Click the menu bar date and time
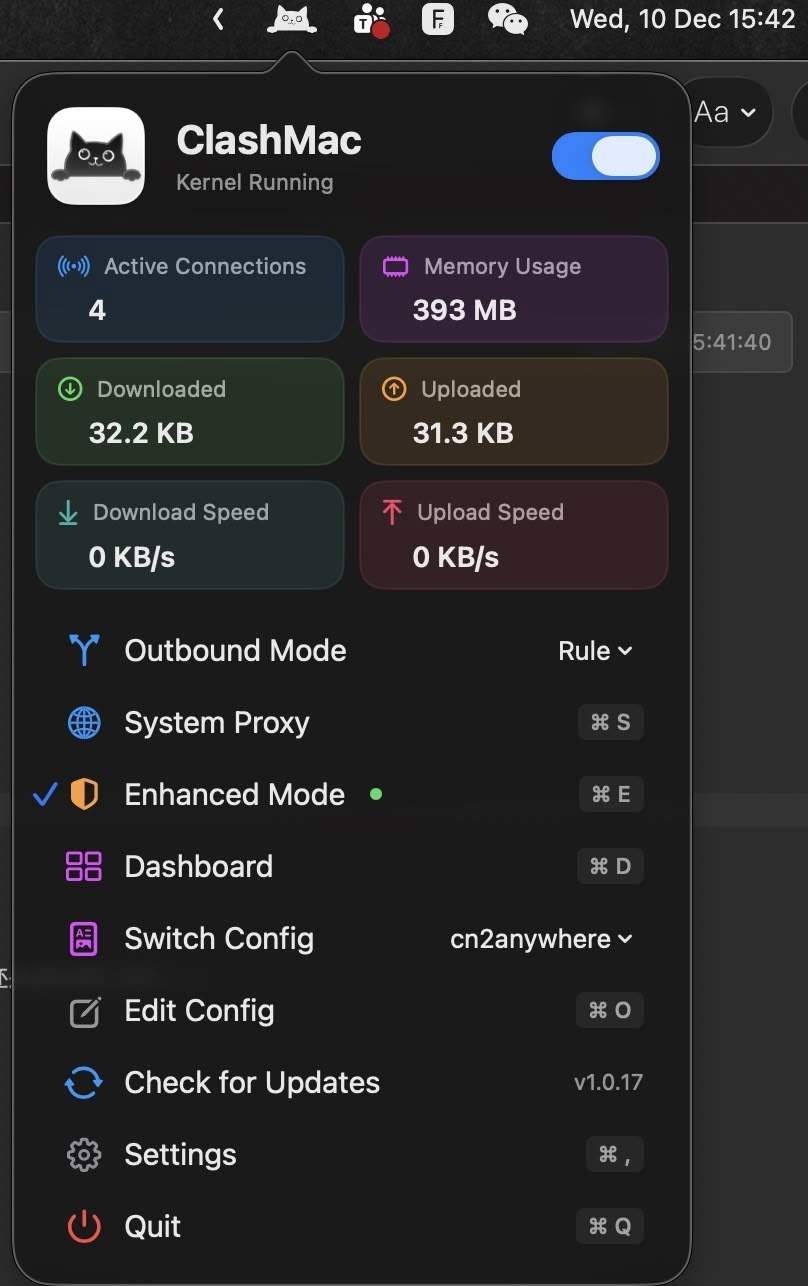This screenshot has width=808, height=1286. click(681, 19)
